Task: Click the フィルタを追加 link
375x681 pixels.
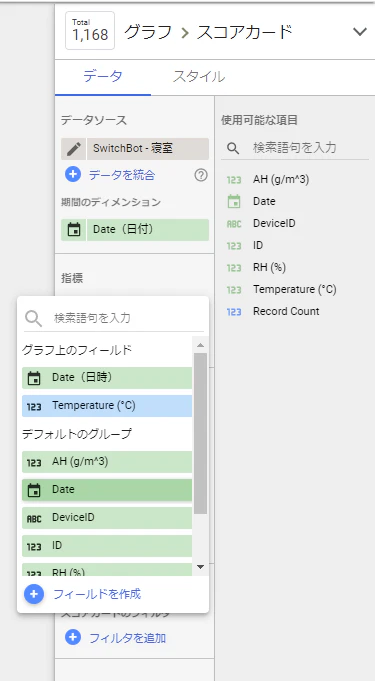Action: tap(127, 638)
